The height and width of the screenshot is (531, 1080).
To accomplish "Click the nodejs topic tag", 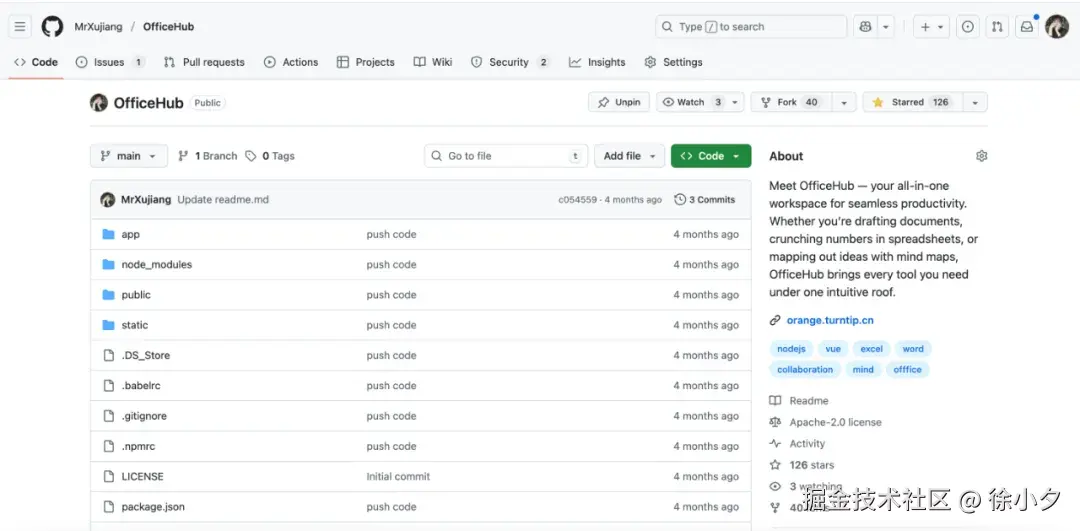I will pyautogui.click(x=791, y=349).
